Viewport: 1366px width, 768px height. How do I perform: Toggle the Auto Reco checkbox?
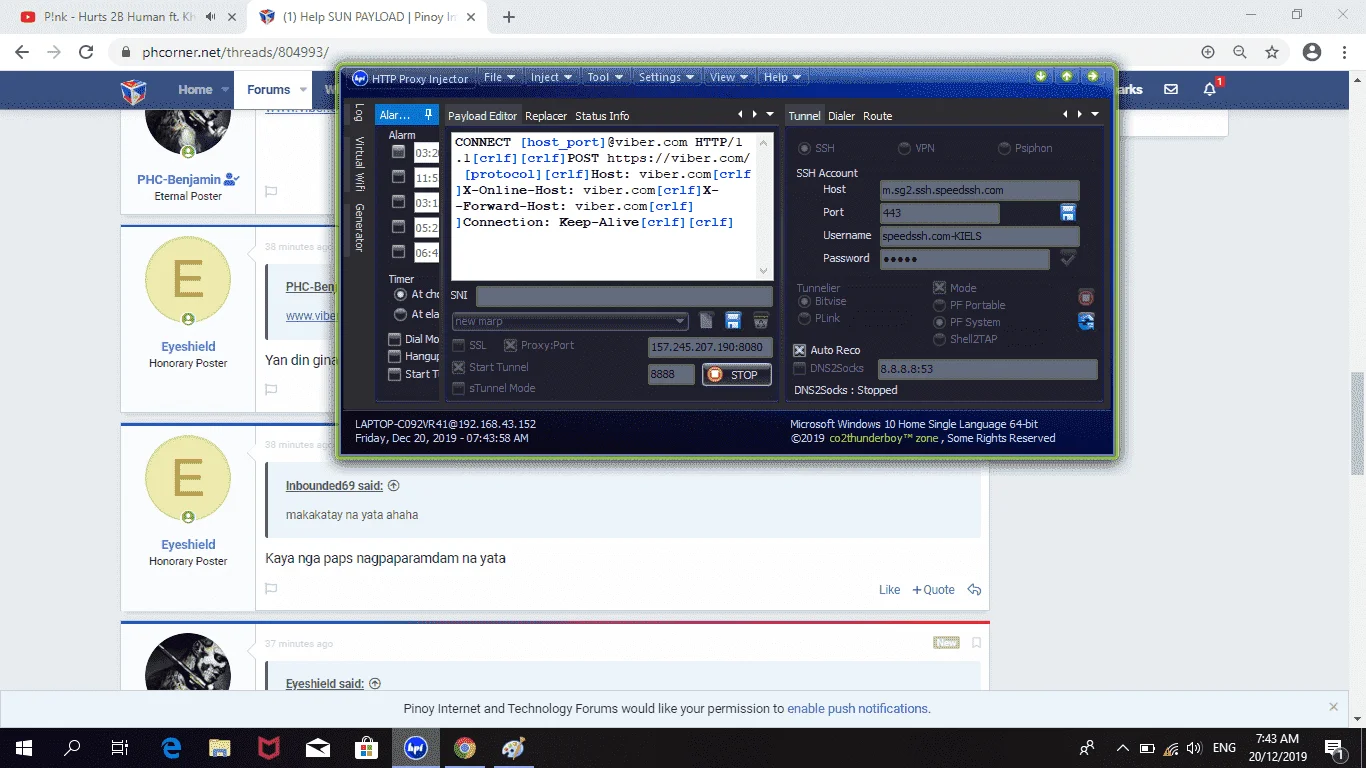(x=800, y=350)
